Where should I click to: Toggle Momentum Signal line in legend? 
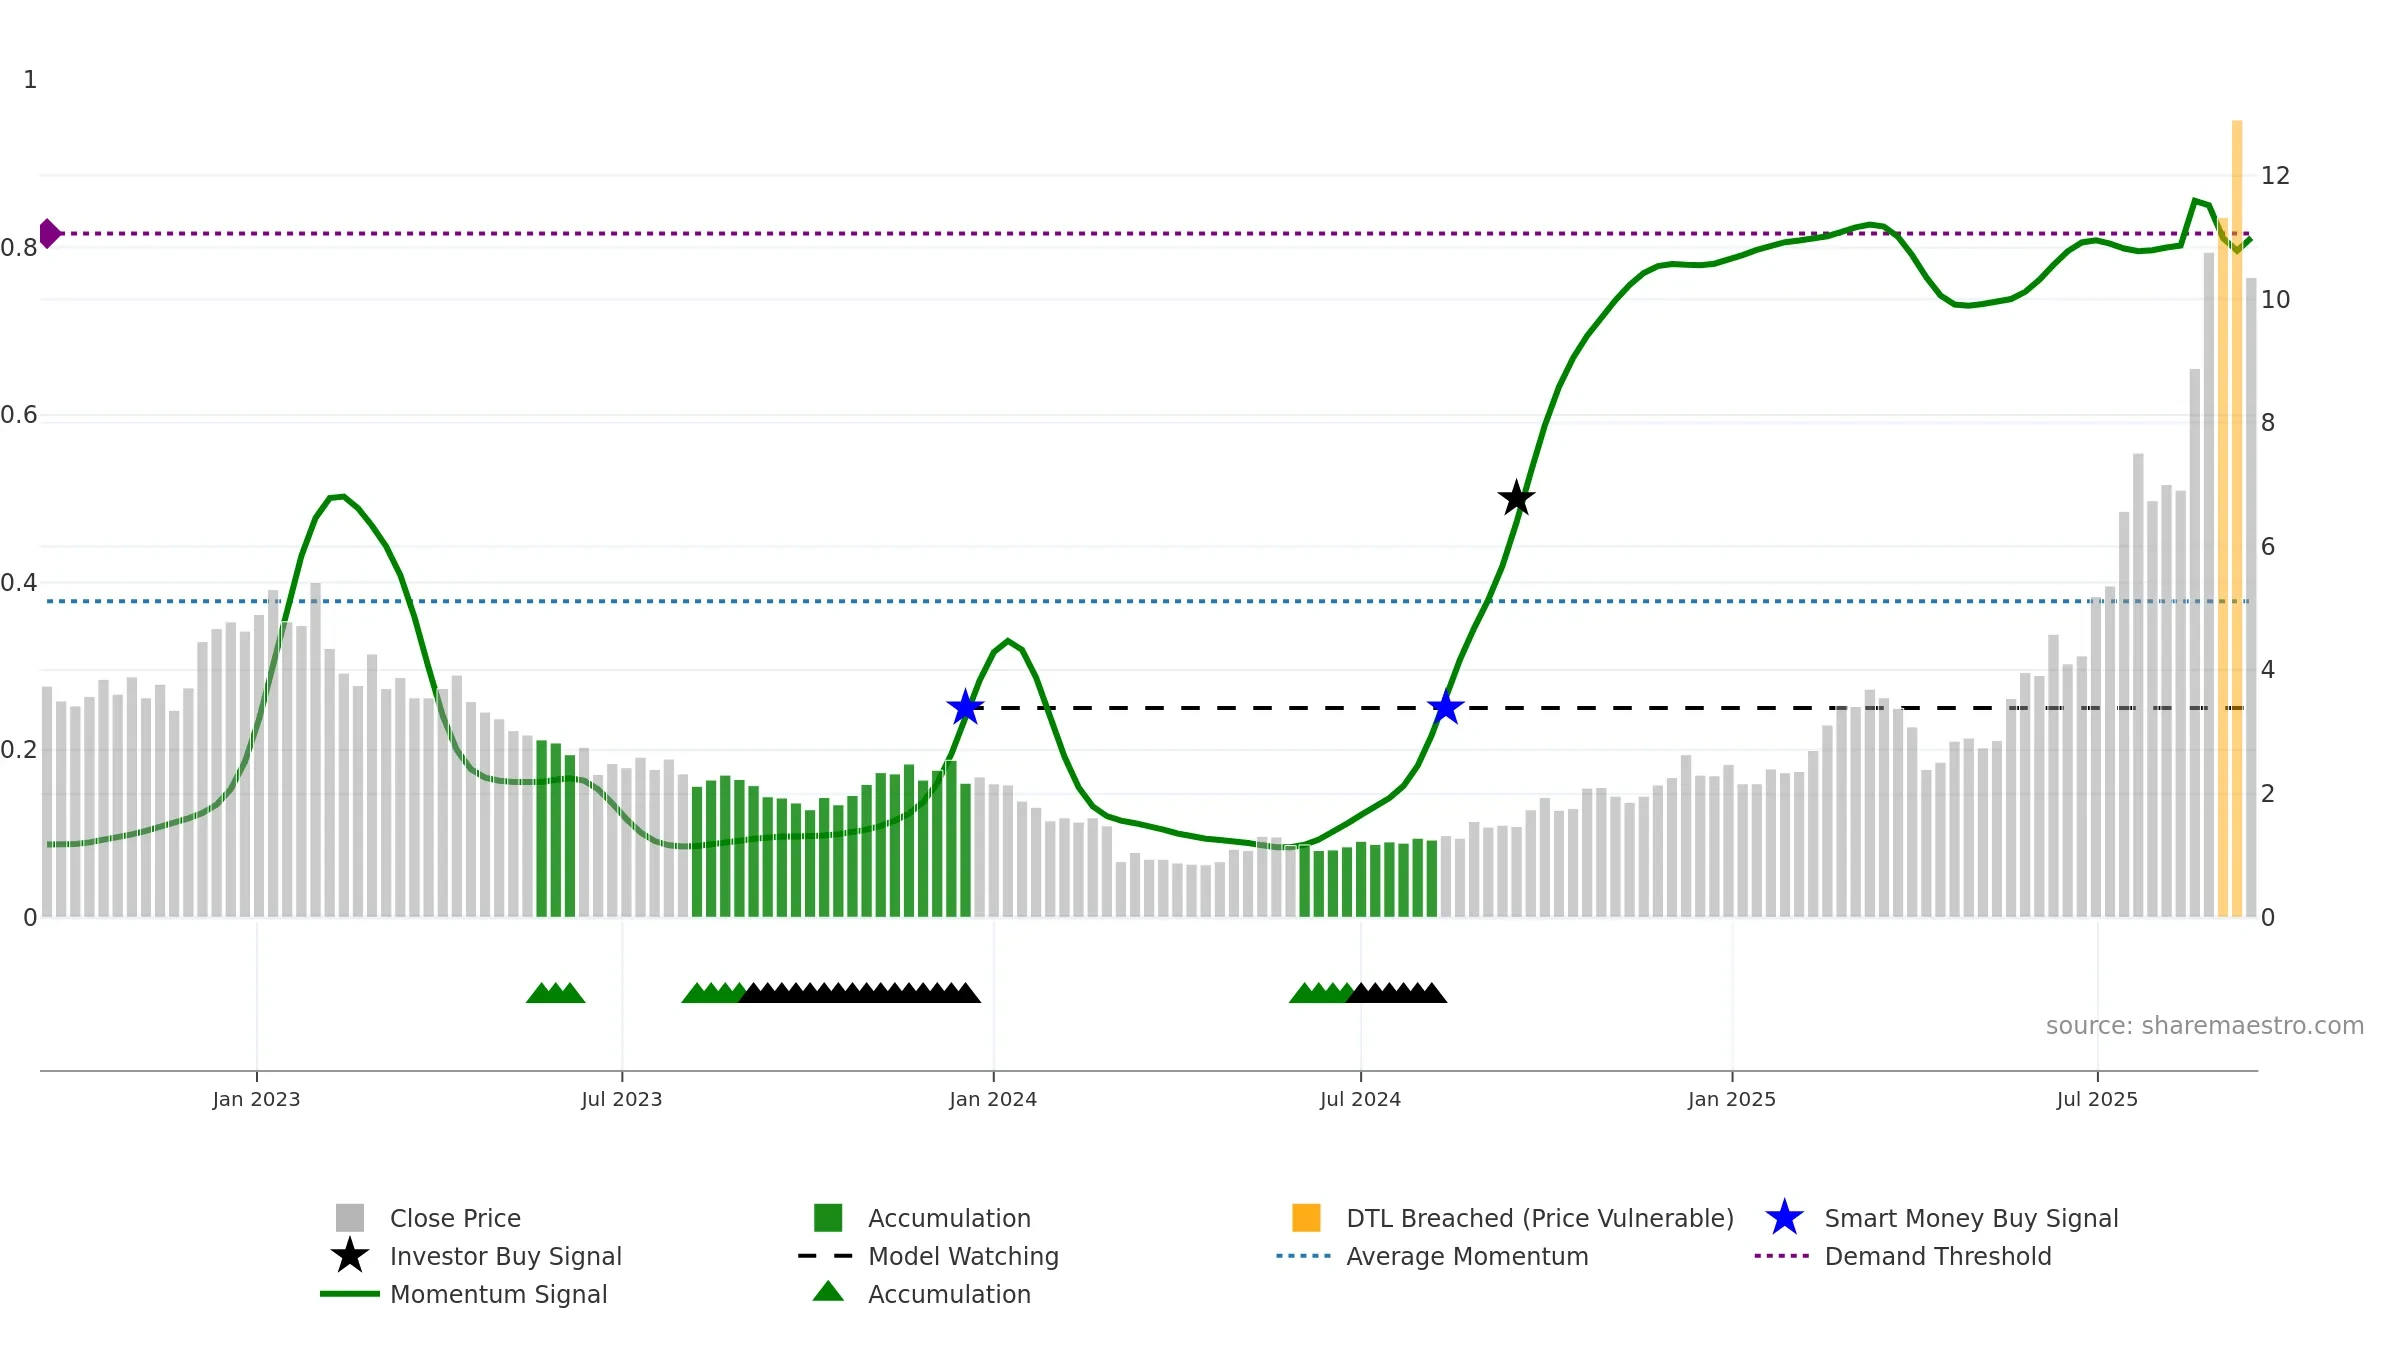(x=498, y=1294)
